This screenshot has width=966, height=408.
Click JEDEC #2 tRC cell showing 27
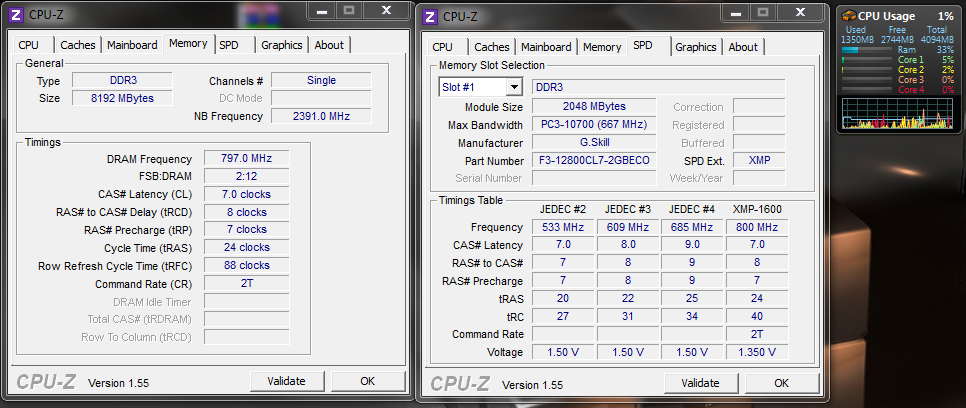563,316
